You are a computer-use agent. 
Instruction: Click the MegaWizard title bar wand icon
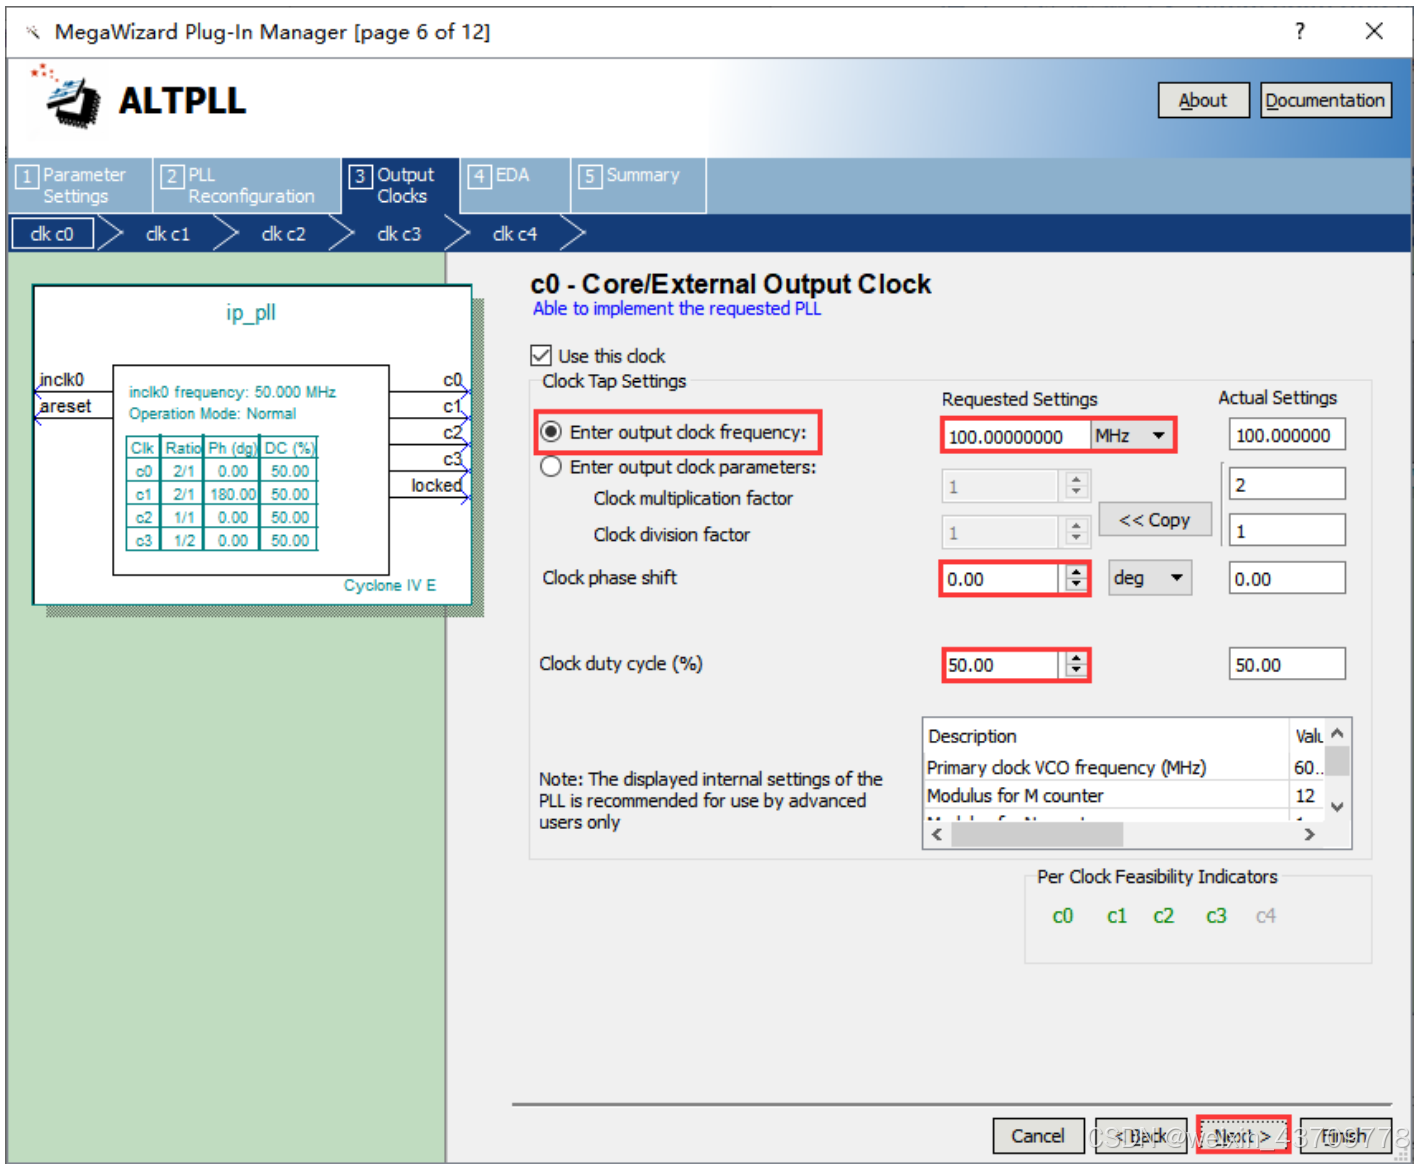[x=32, y=32]
